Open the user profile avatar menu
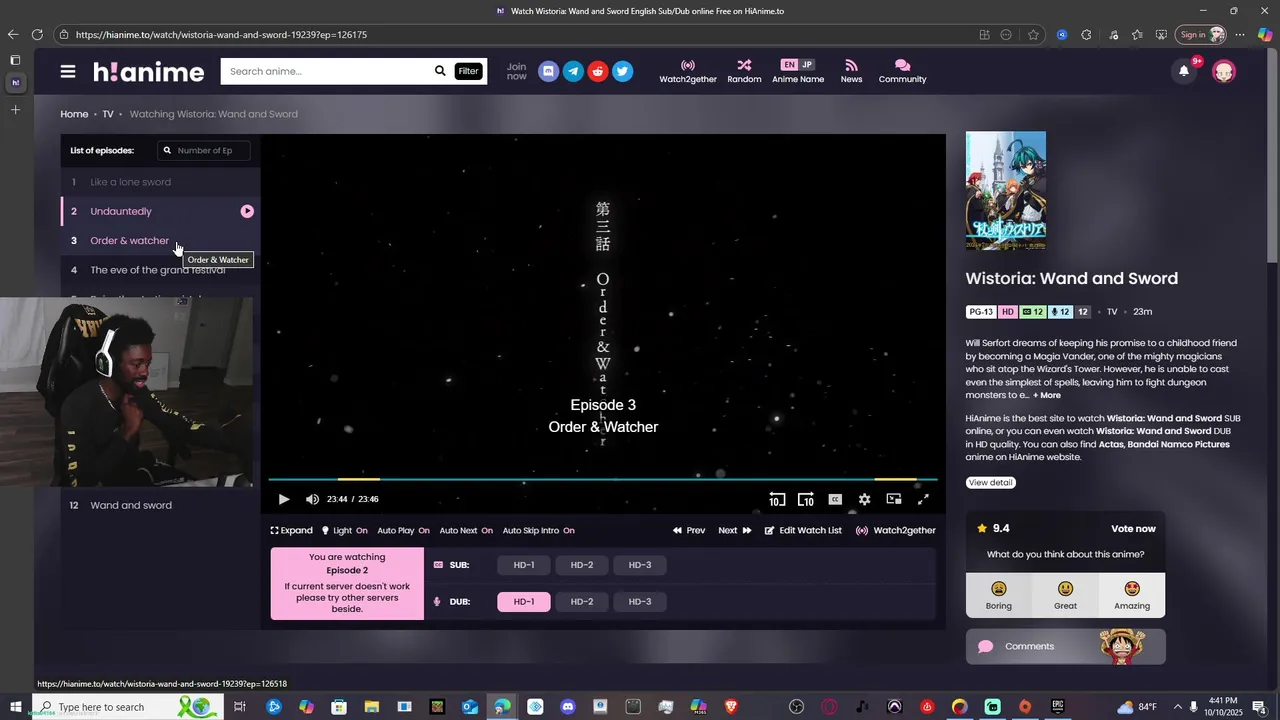Screen dimensions: 1280x720 (1224, 71)
